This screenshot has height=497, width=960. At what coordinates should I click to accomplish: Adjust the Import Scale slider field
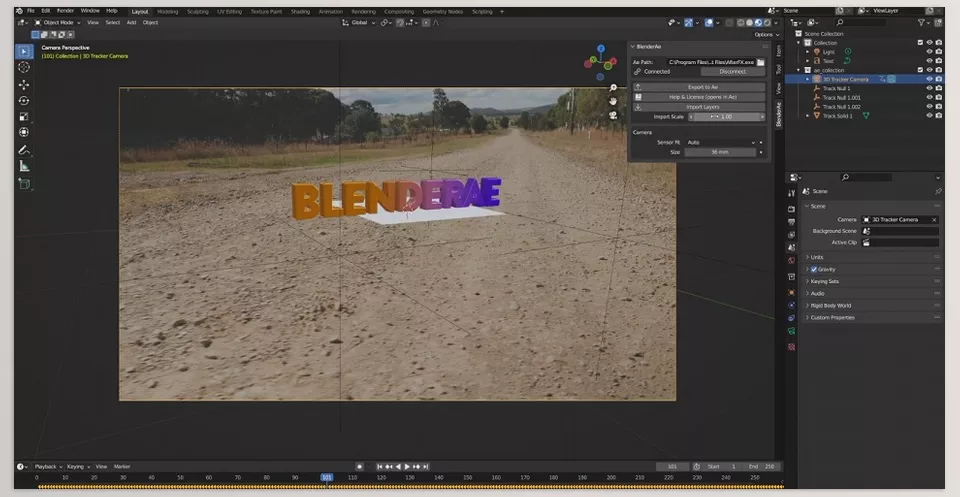point(727,117)
